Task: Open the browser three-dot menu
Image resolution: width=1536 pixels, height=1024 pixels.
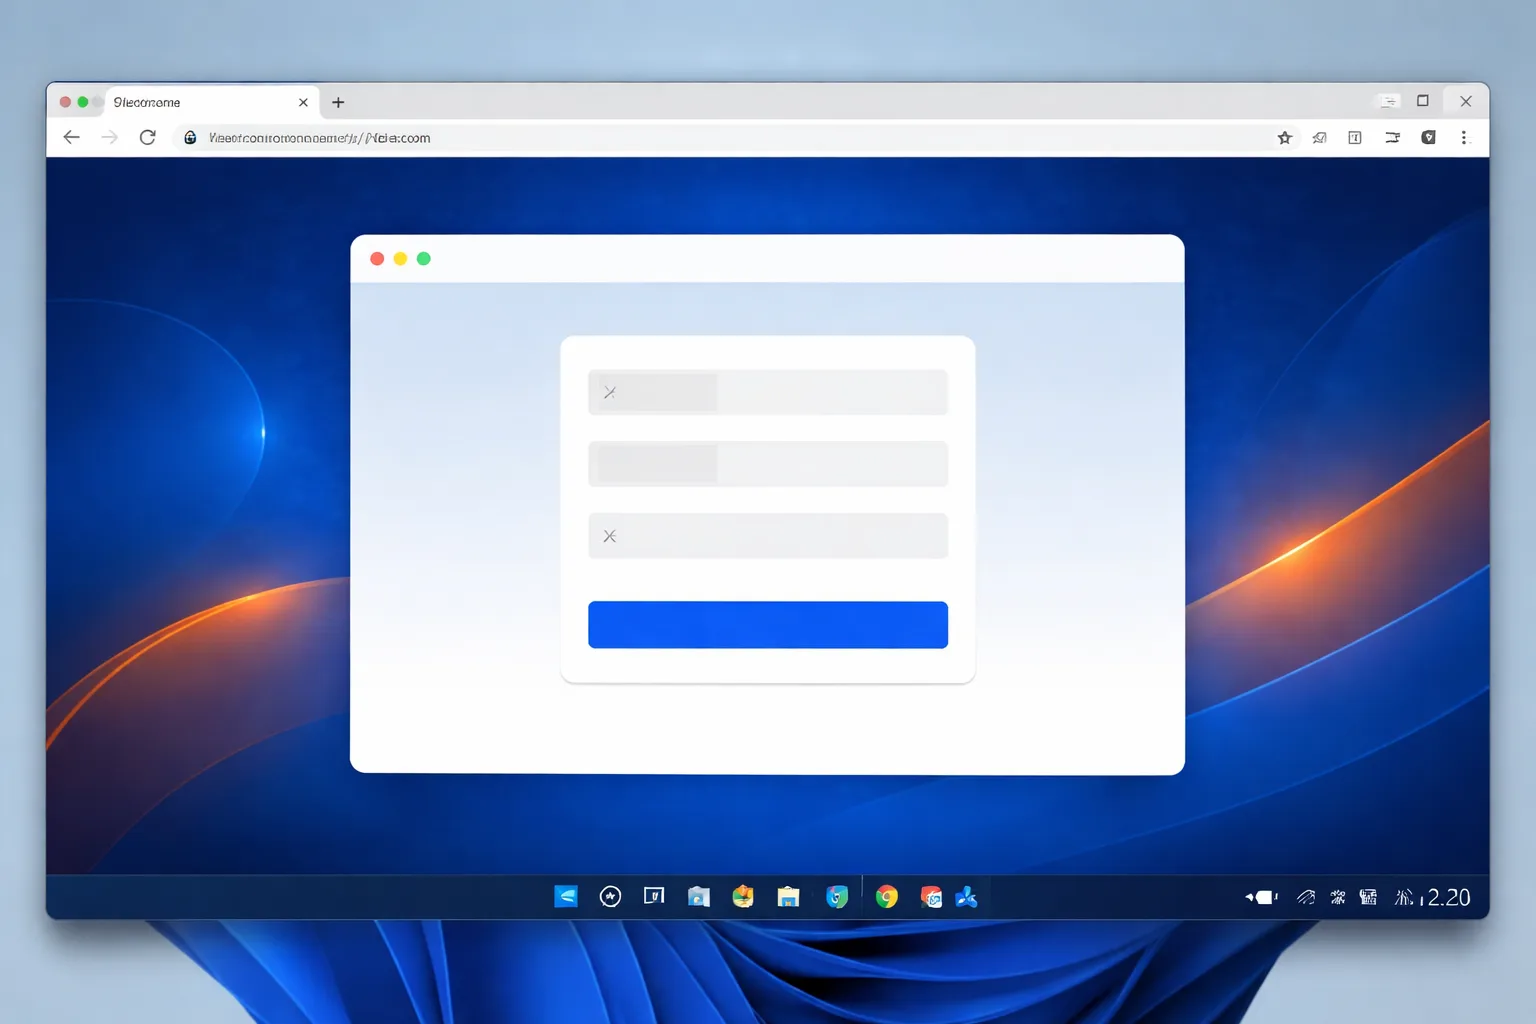Action: (1464, 138)
